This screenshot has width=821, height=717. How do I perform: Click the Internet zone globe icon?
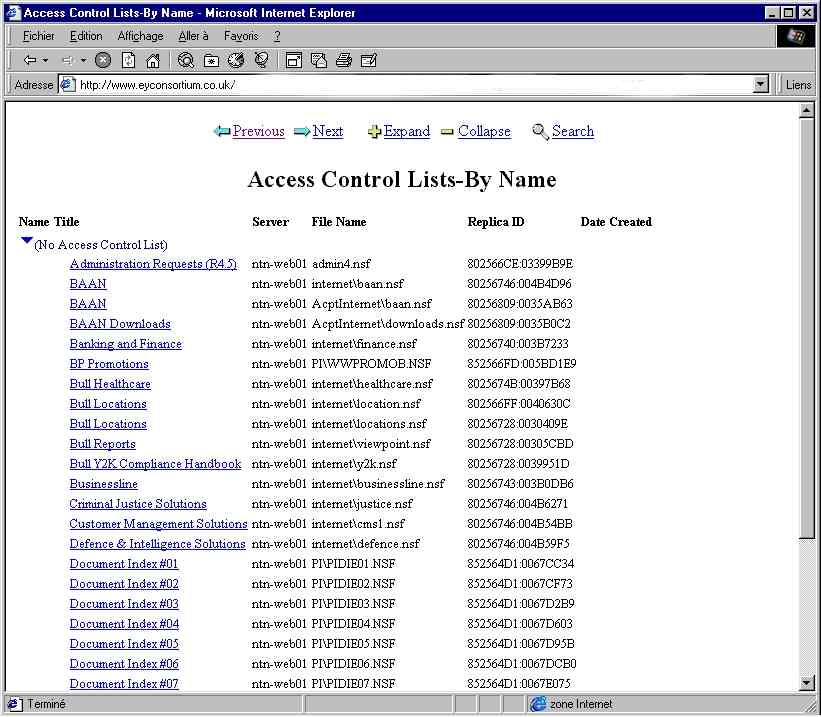click(538, 704)
